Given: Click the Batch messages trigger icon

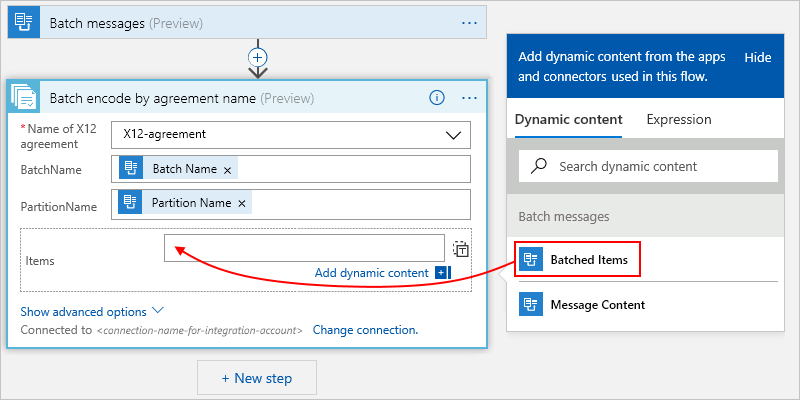Looking at the screenshot, I should point(25,22).
